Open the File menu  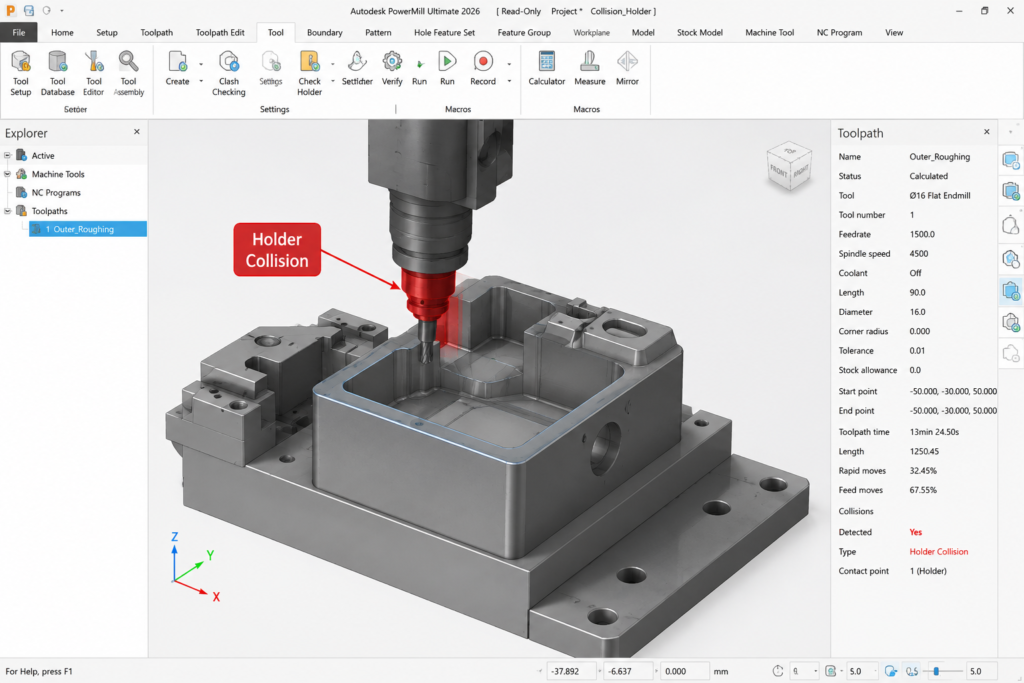coord(19,32)
